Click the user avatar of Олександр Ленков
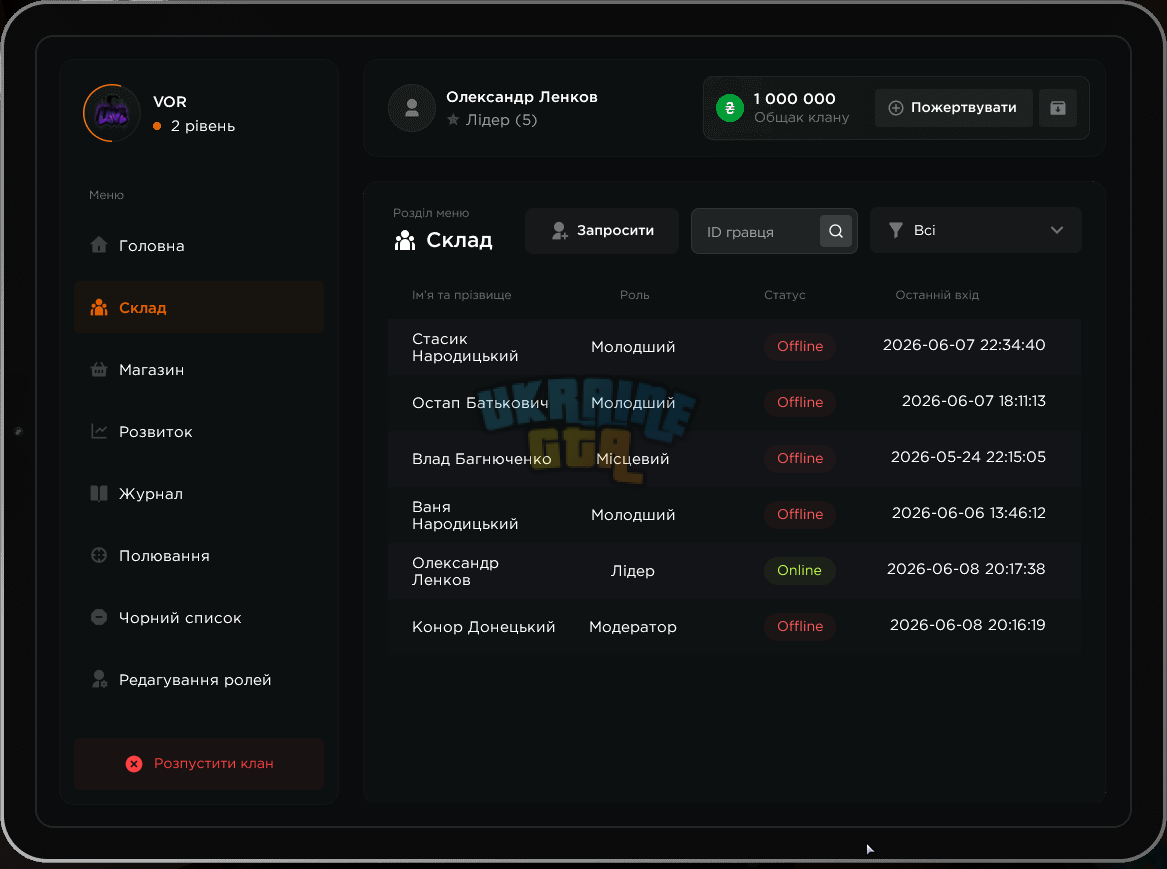 pos(412,109)
